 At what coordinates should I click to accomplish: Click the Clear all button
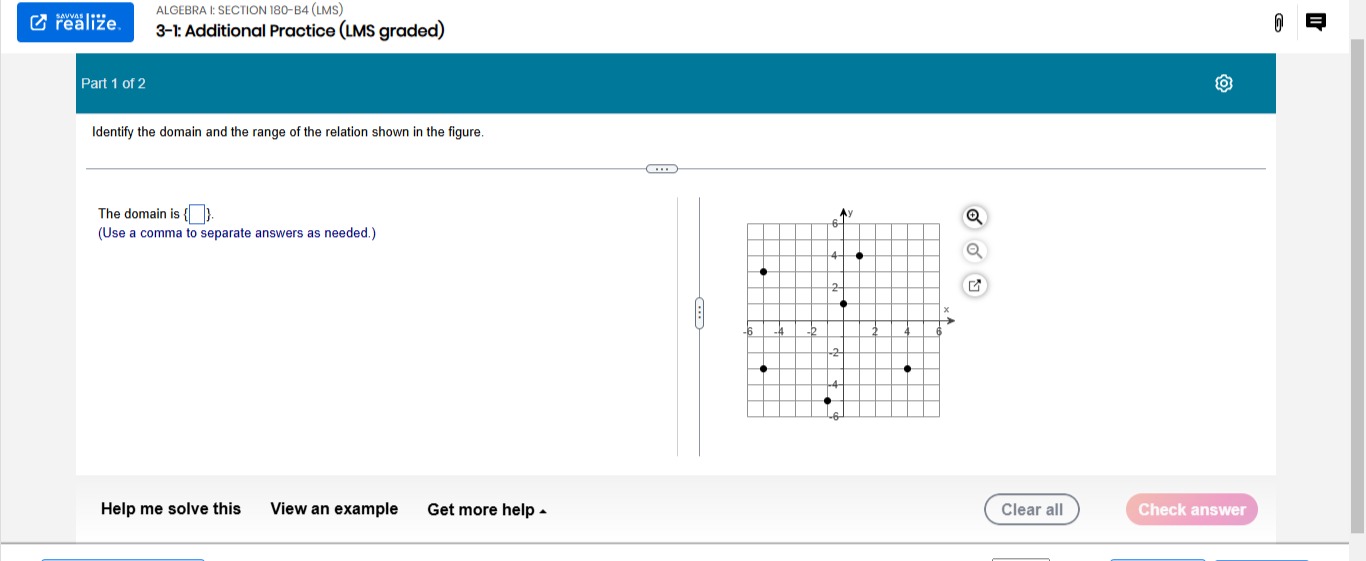point(1032,510)
